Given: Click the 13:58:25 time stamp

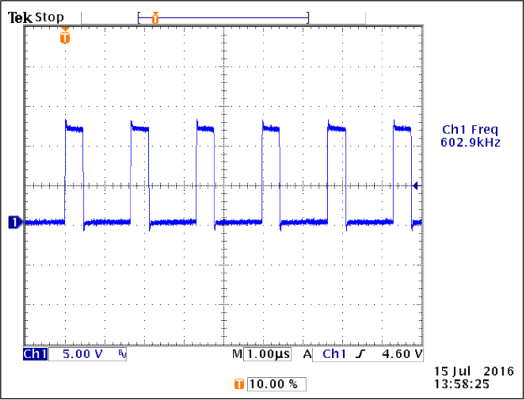Looking at the screenshot, I should pos(462,384).
